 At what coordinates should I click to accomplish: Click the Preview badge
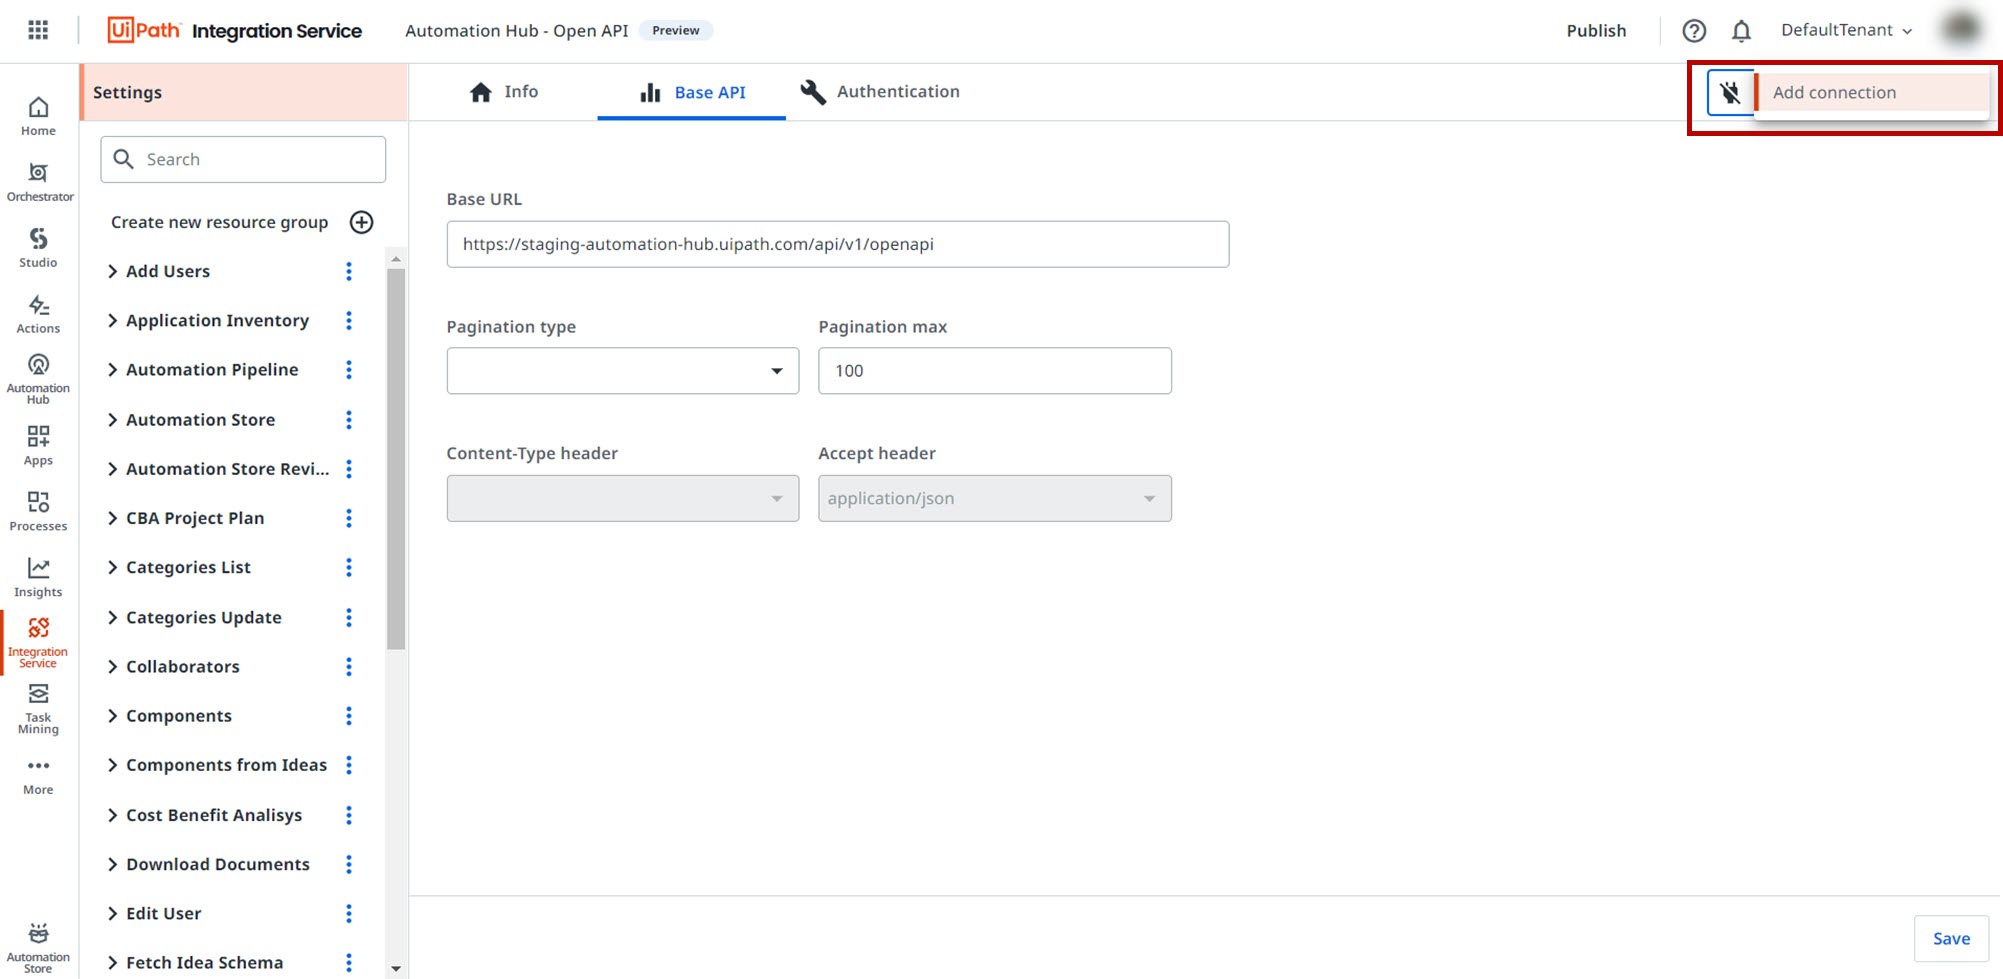tap(676, 30)
